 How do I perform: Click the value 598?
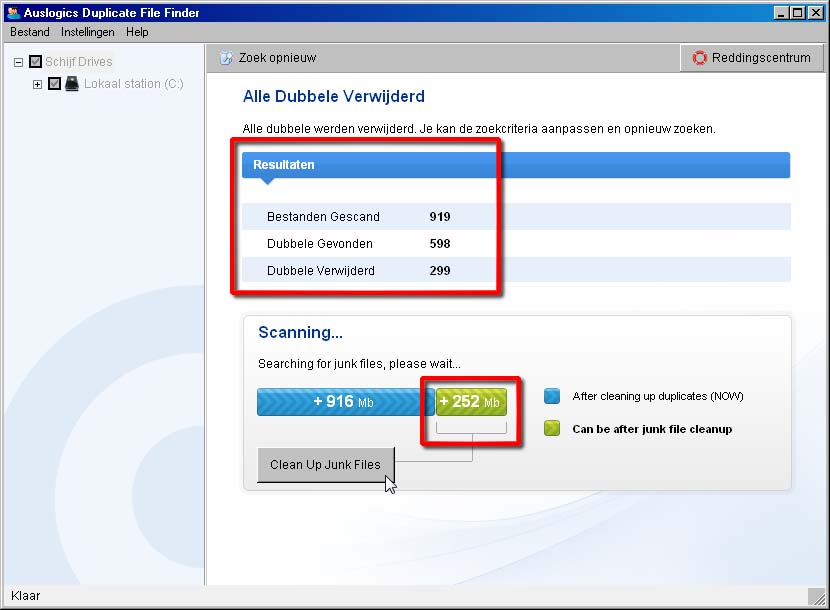(x=440, y=244)
